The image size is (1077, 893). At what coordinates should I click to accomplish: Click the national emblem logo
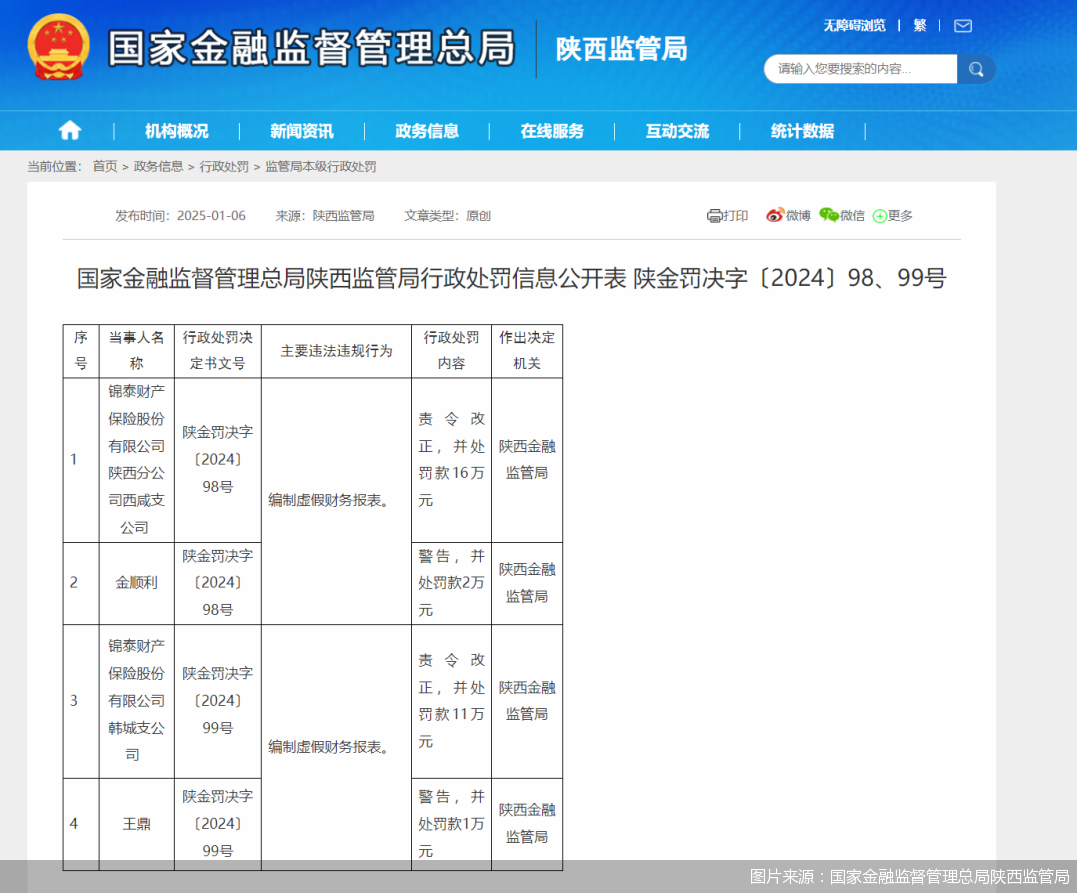click(x=58, y=47)
